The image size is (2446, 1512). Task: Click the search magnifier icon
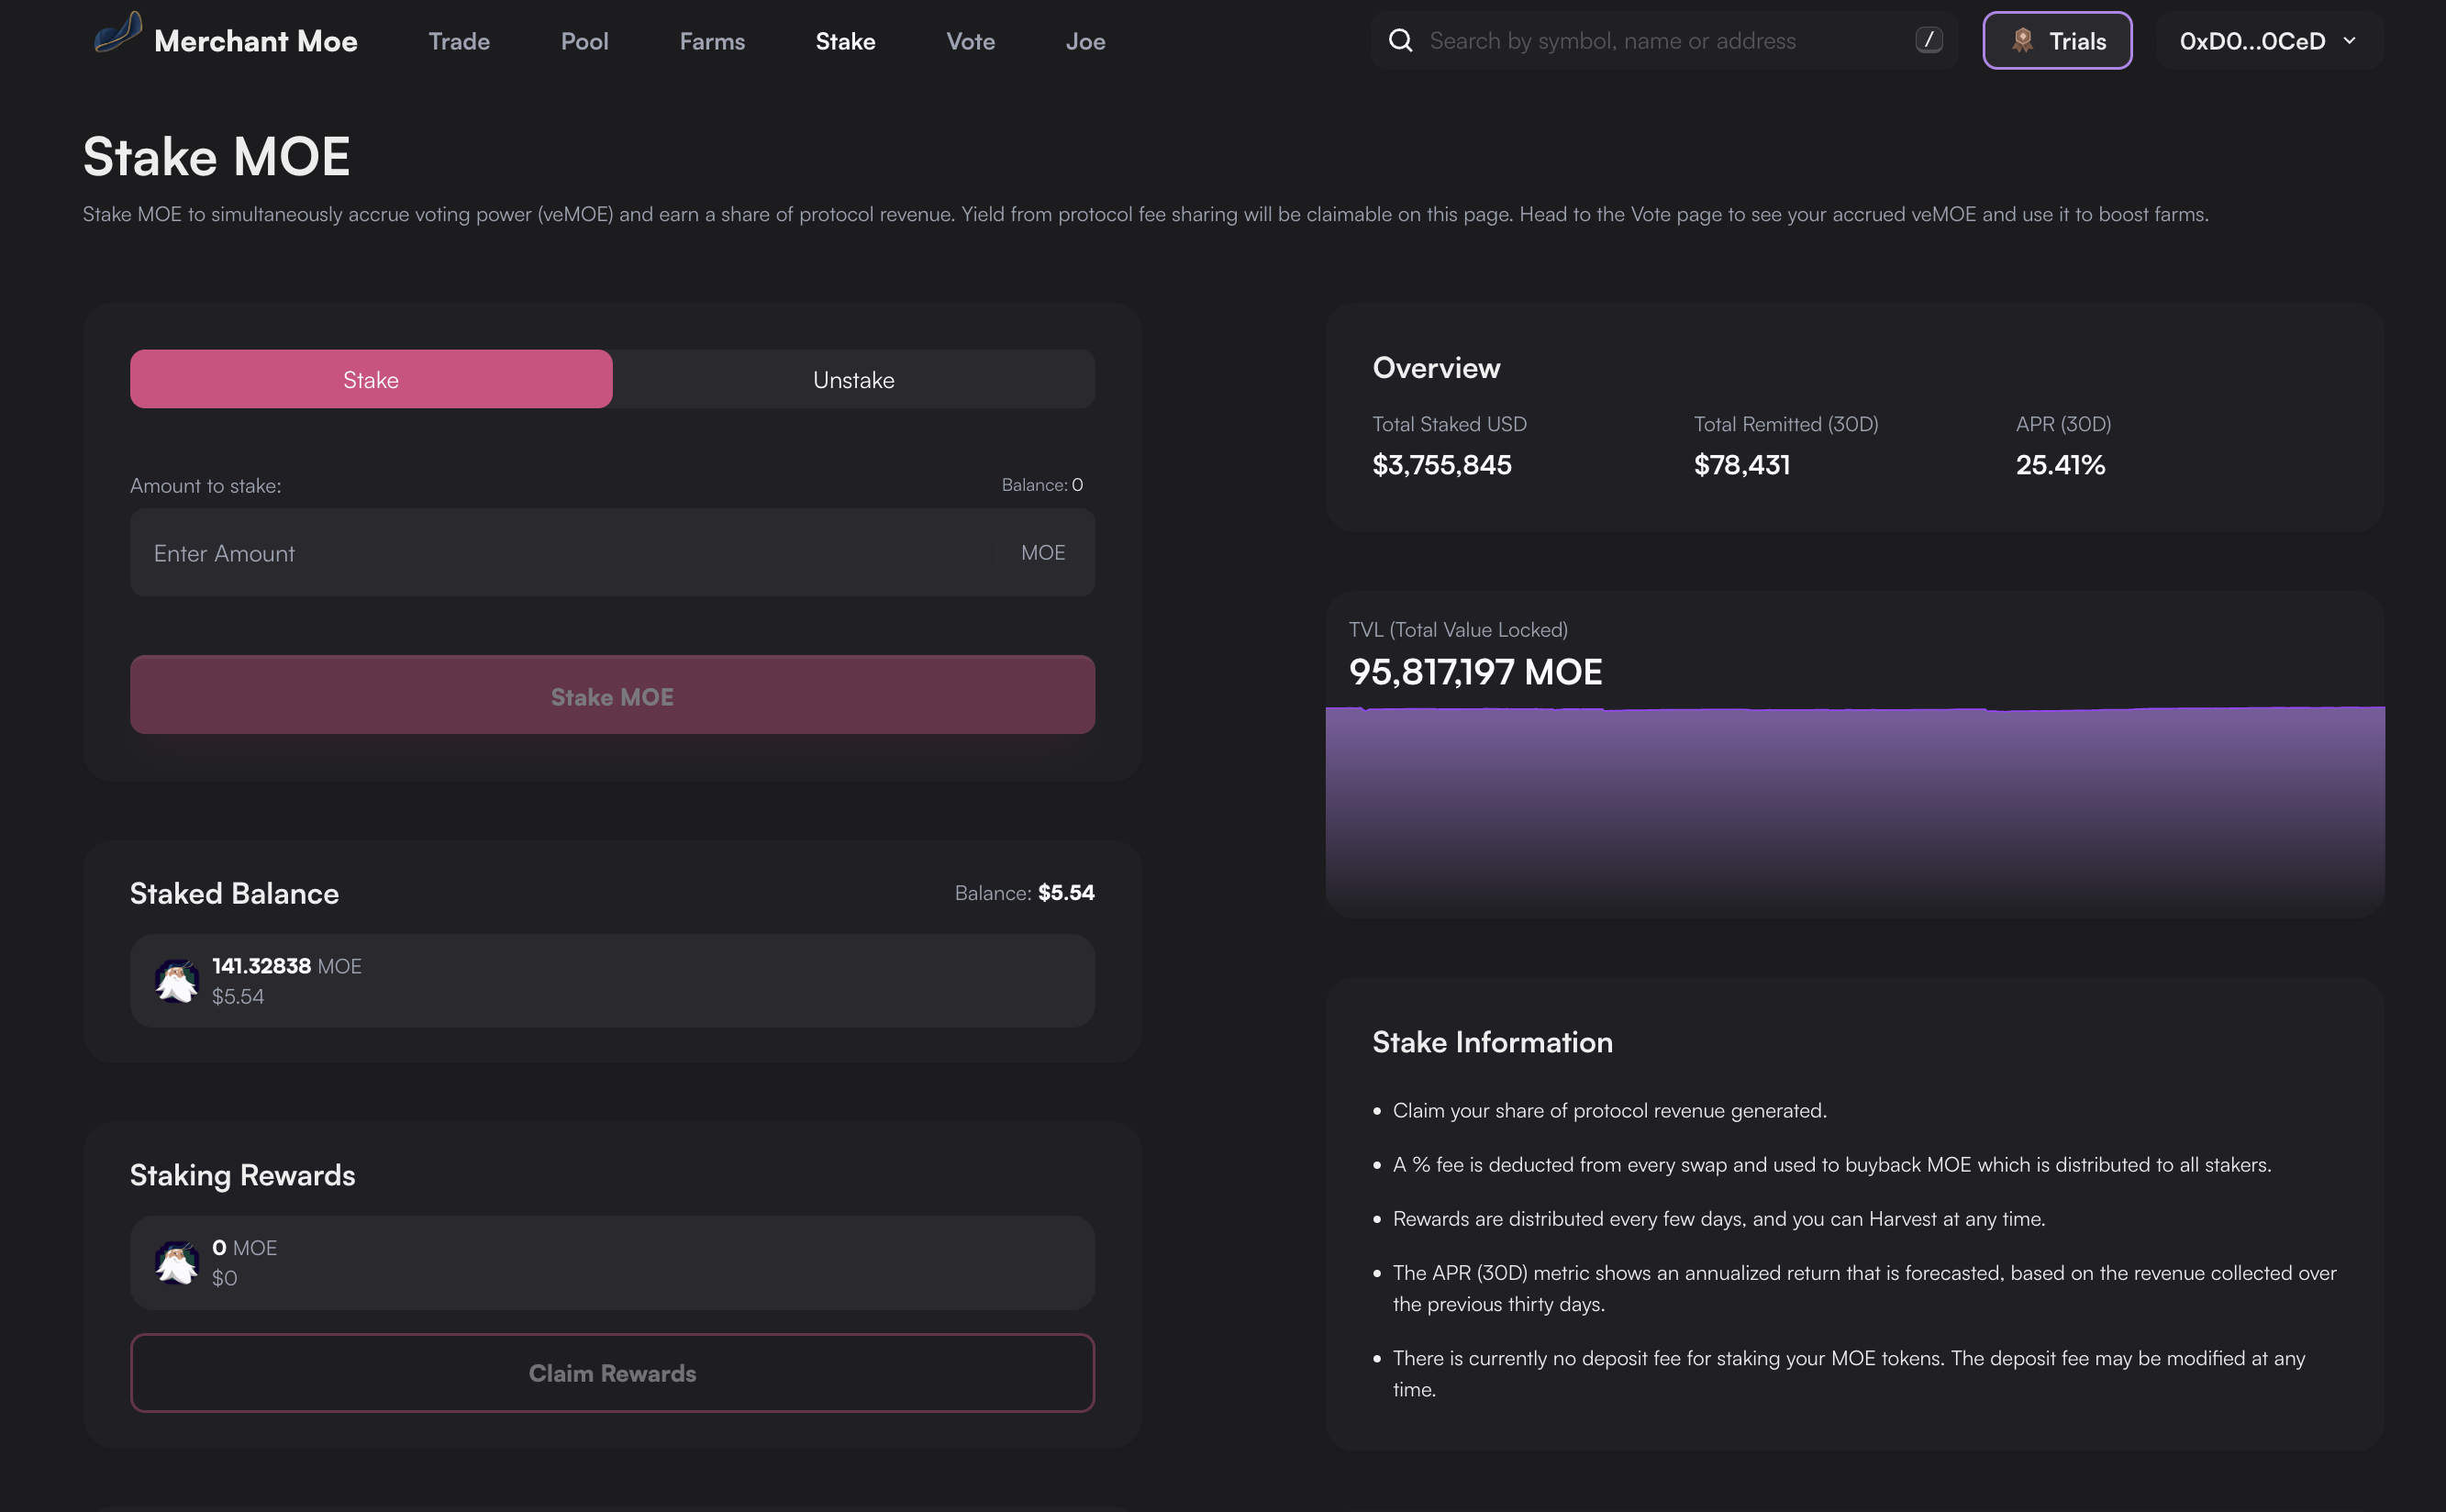click(1401, 41)
